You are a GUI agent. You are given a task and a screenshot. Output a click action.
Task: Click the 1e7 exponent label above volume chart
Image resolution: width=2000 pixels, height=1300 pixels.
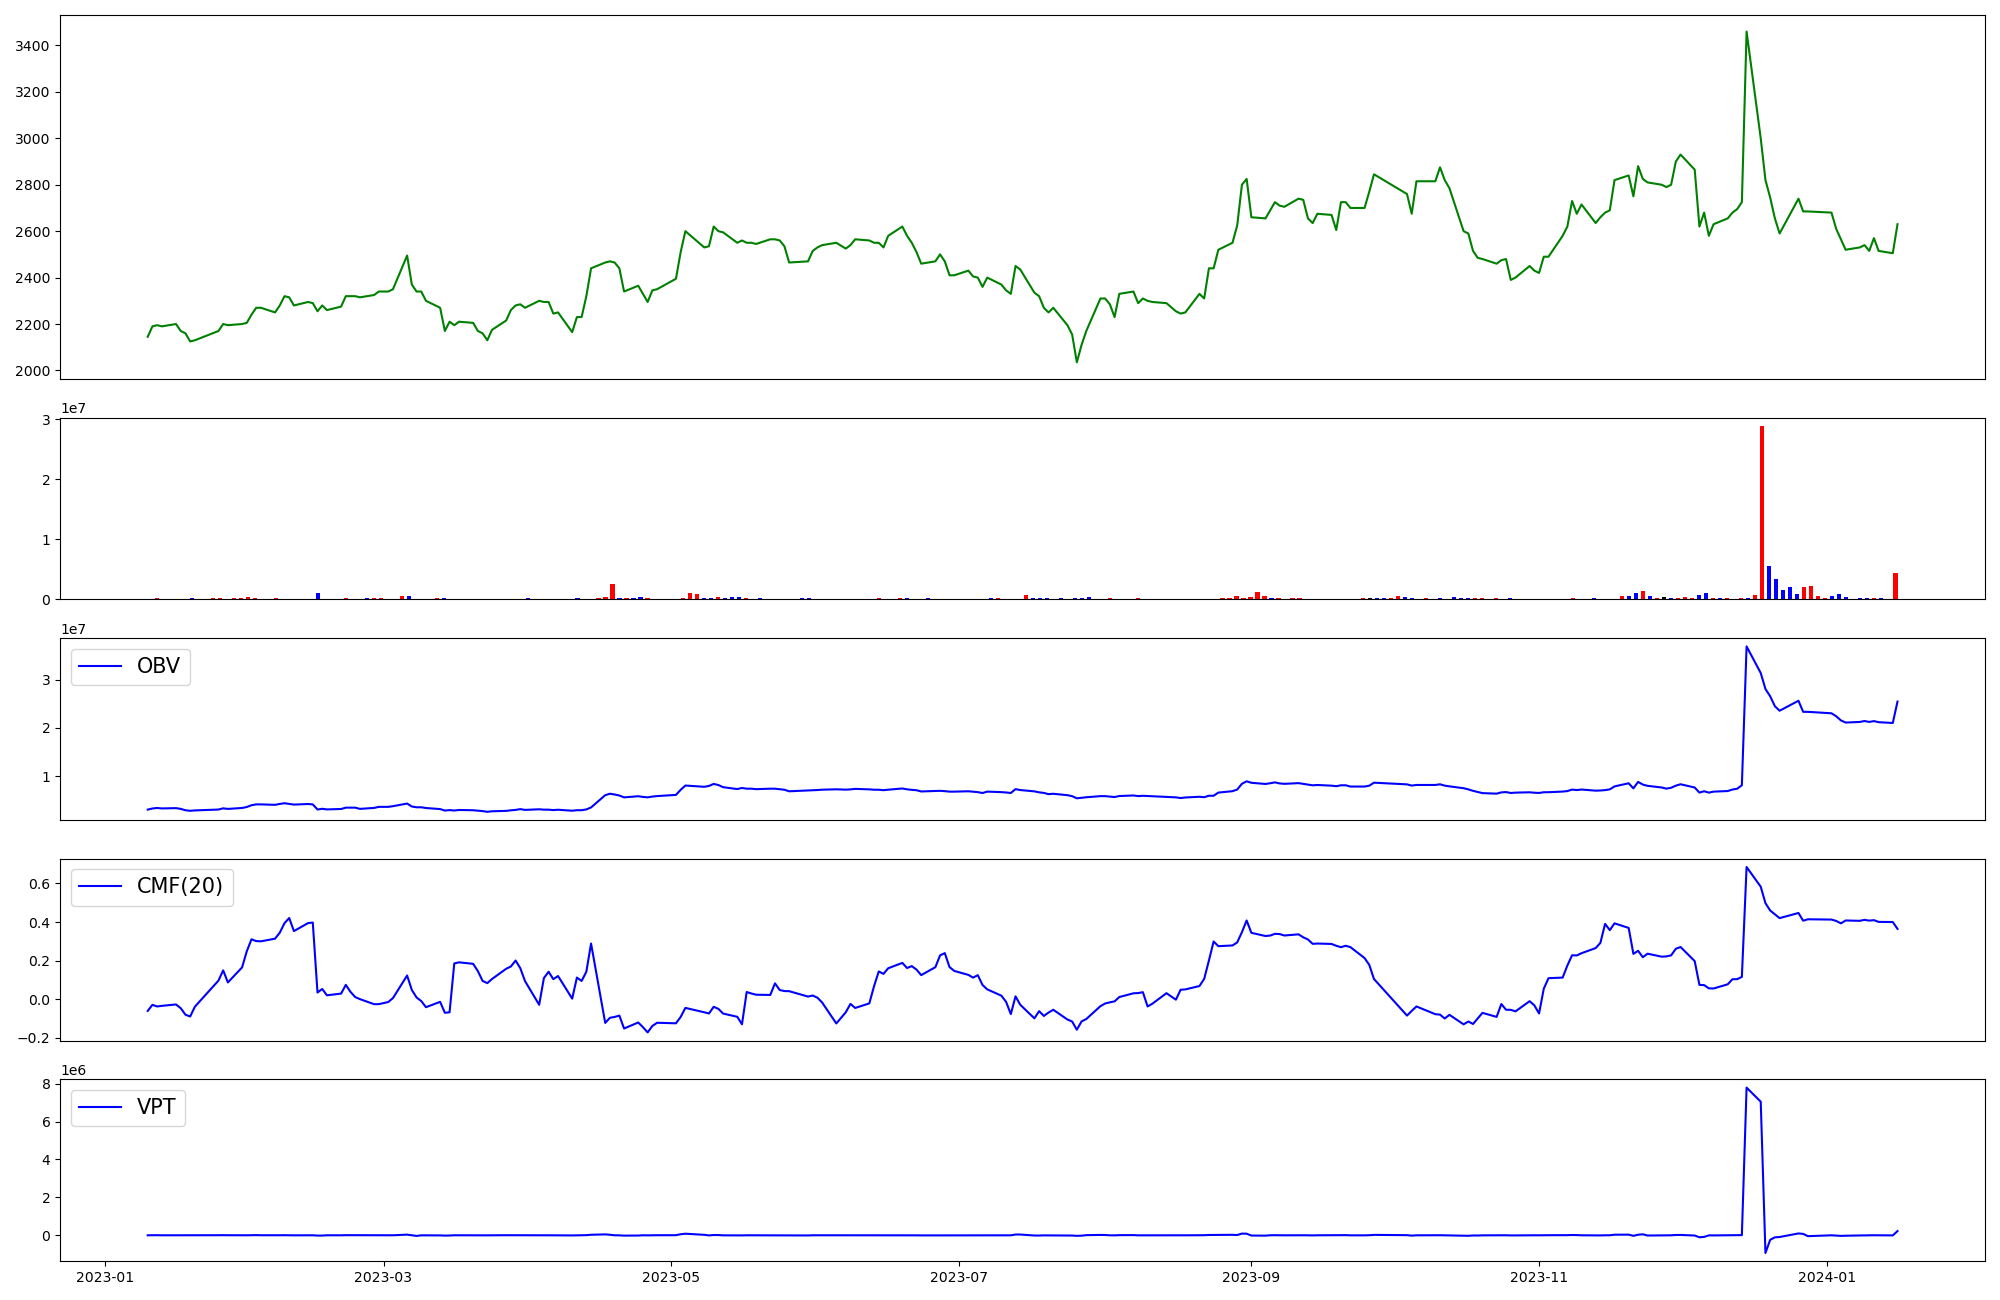point(74,408)
